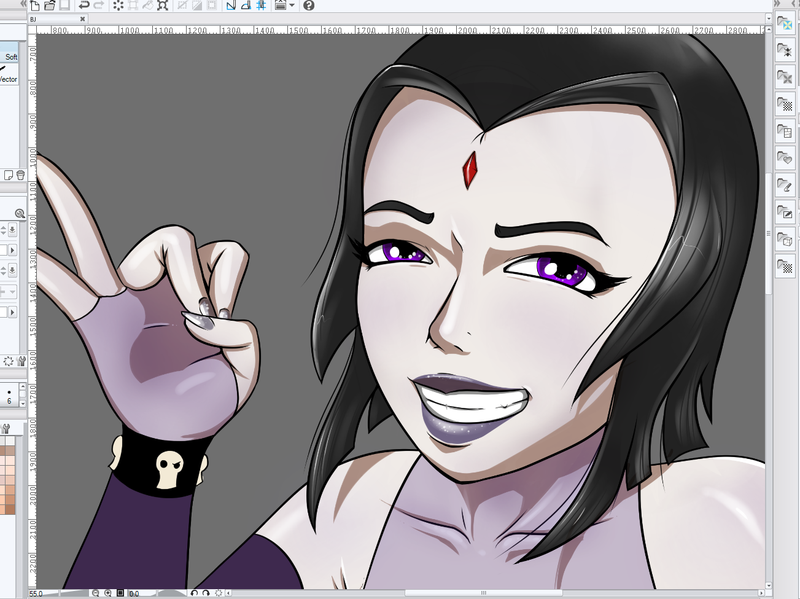Rotate the canvas right
The width and height of the screenshot is (800, 599).
pos(206,593)
